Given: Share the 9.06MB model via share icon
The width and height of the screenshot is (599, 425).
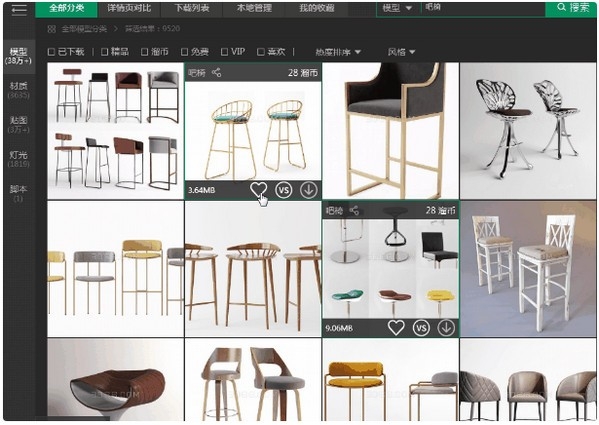Looking at the screenshot, I should (x=354, y=210).
